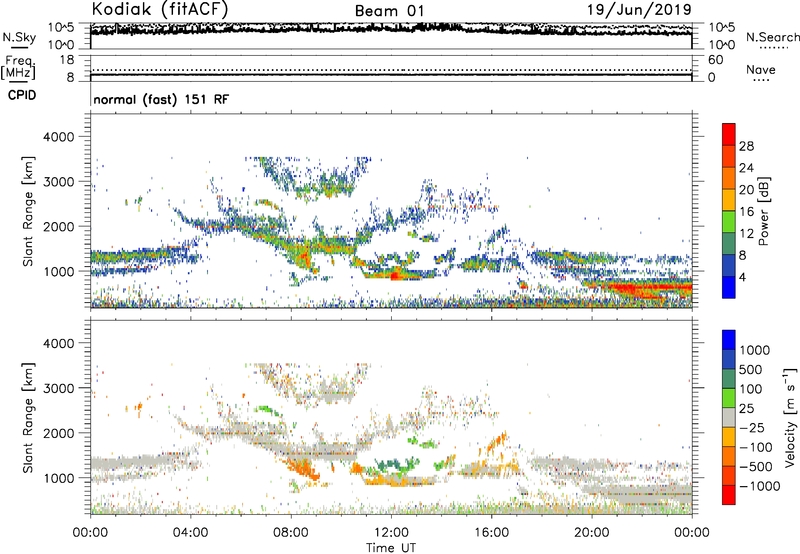Click the 'Freq. [MHz]' axis label

(18, 68)
